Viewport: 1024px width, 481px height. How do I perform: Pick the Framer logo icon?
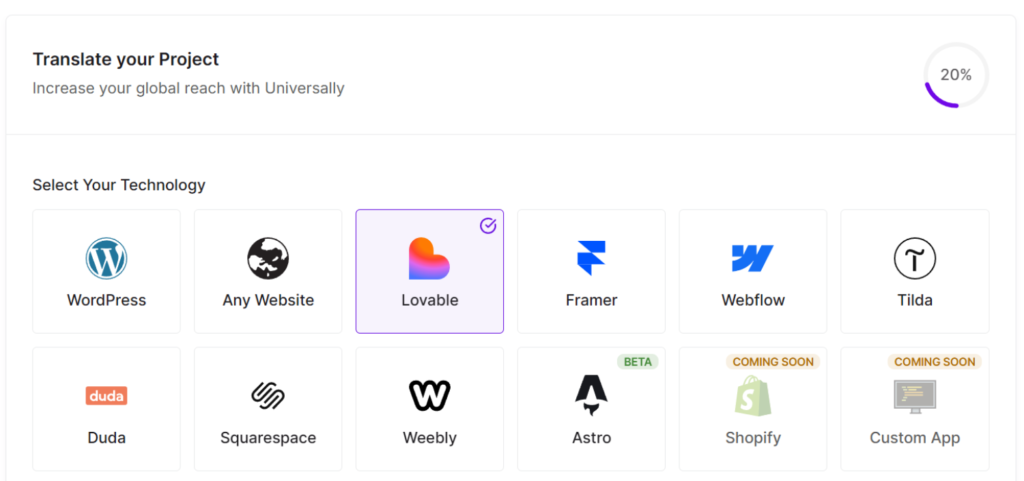pyautogui.click(x=591, y=258)
